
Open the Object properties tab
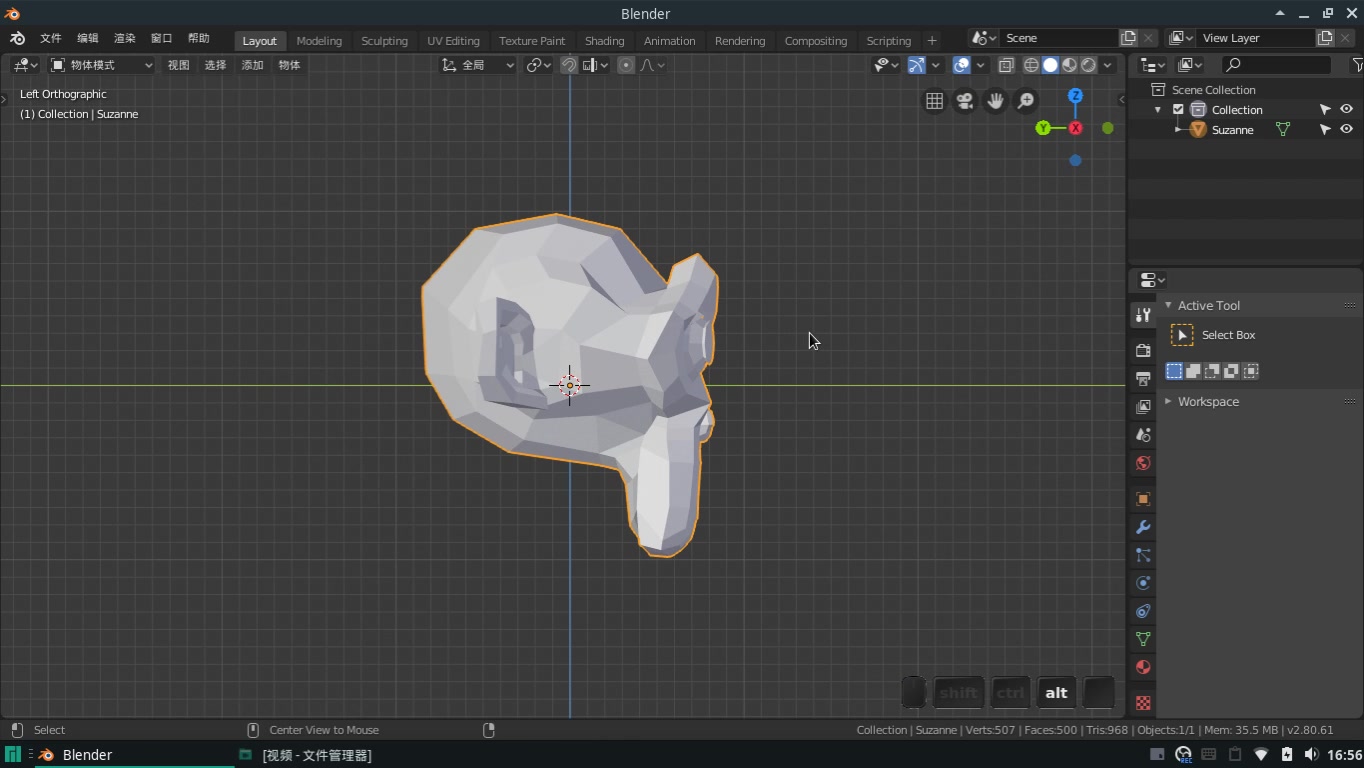(1143, 499)
